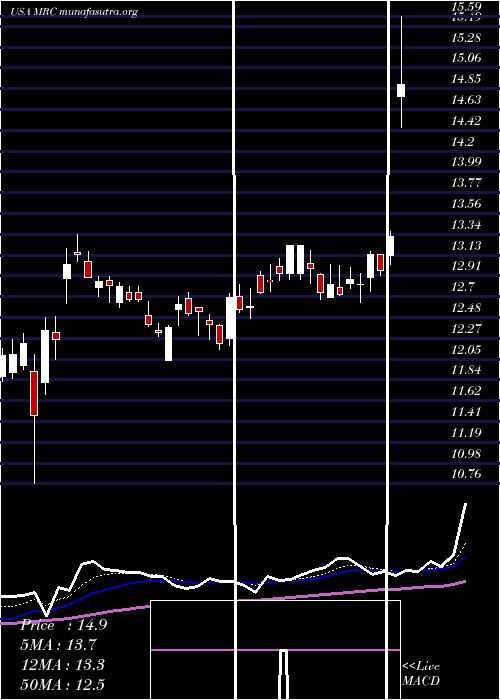This screenshot has width=500, height=700.
Task: Click the '5MA : 13.7' legend text
Action: click(58, 645)
